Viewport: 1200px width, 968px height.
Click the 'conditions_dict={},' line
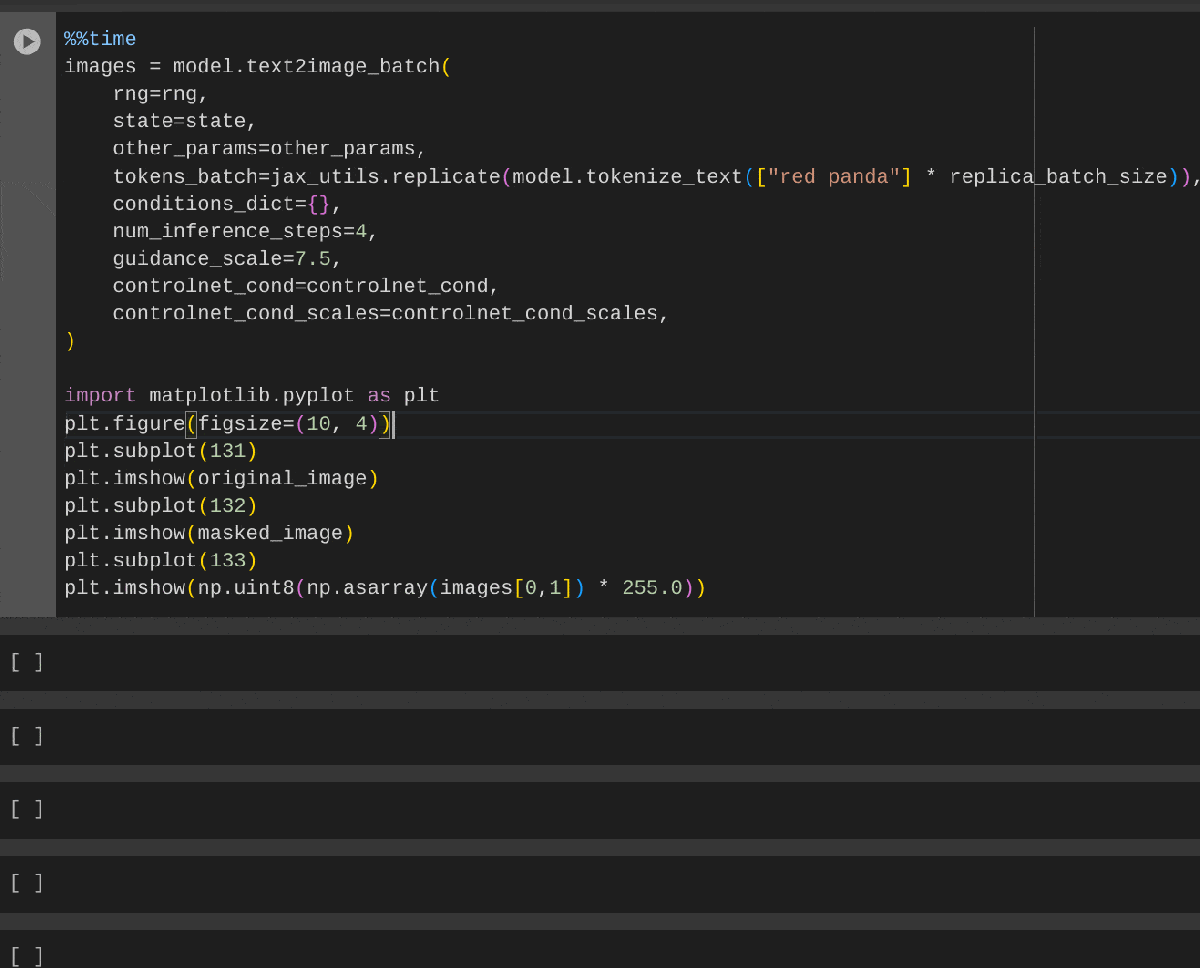coord(227,204)
